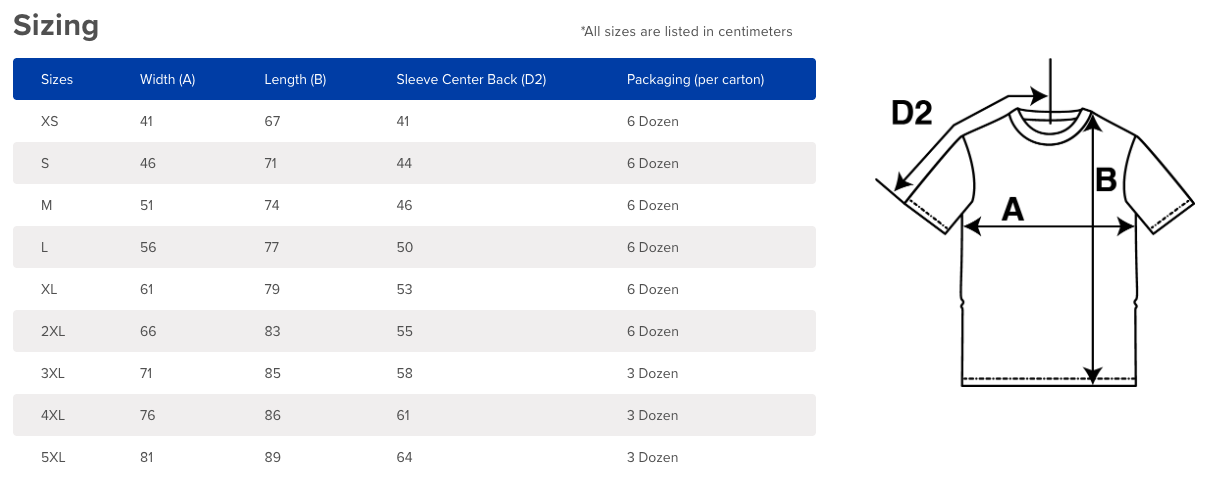This screenshot has width=1213, height=491.
Task: Click Sleeve Center Back (D2) header
Action: tap(471, 79)
